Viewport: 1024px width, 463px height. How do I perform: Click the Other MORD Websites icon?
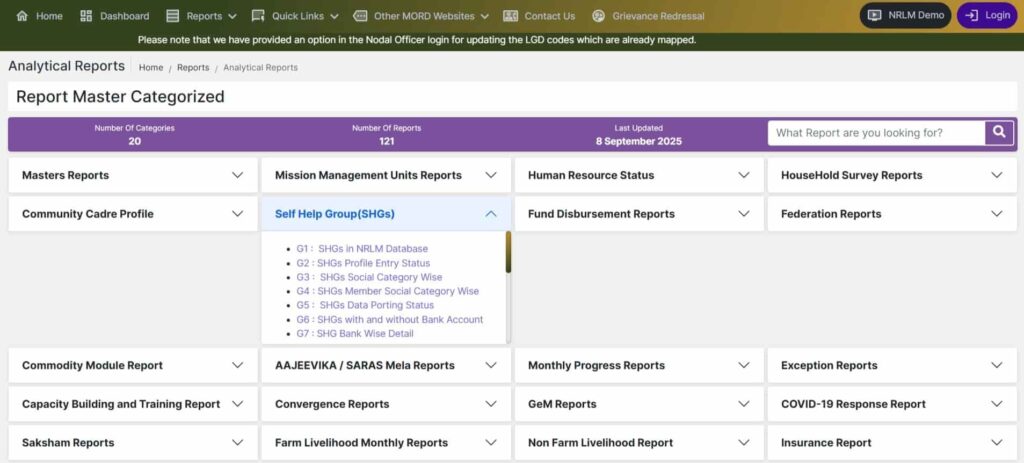click(360, 16)
